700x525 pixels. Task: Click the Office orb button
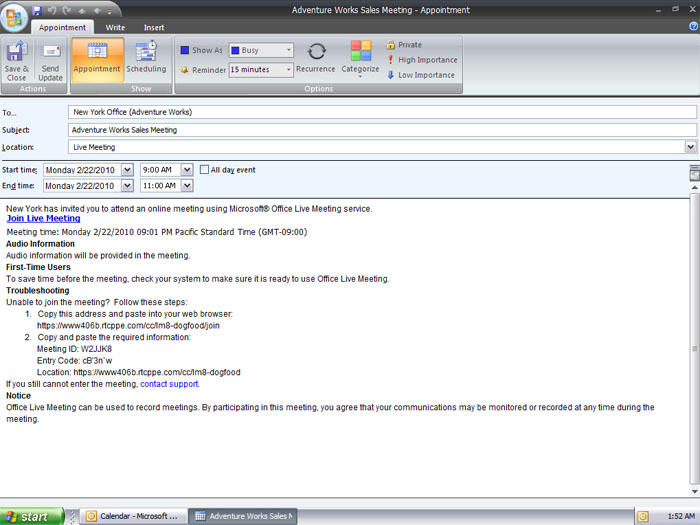[14, 18]
